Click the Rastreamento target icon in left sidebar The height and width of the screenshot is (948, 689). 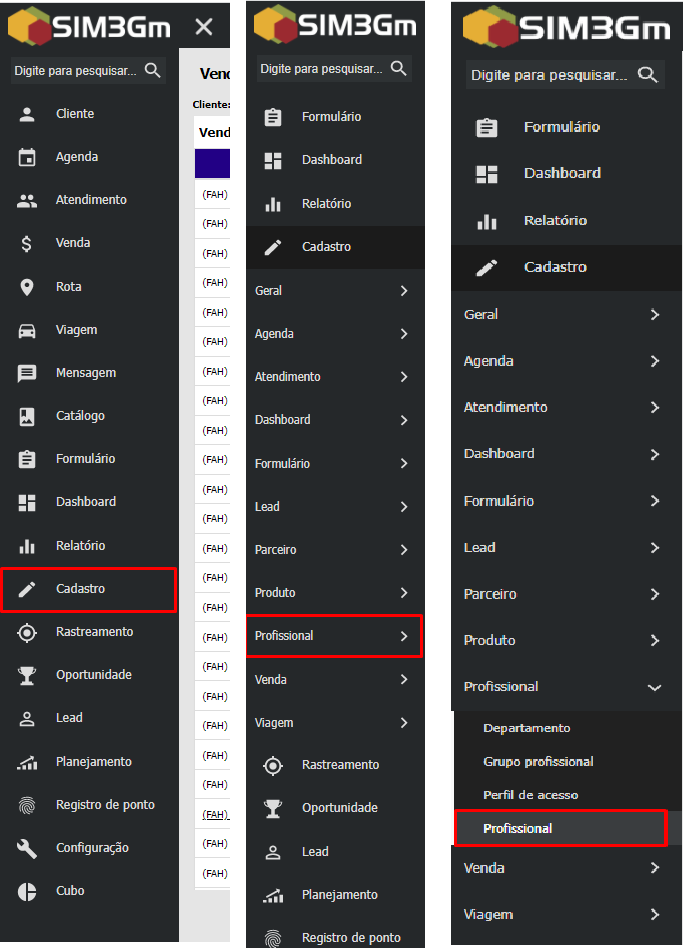27,633
